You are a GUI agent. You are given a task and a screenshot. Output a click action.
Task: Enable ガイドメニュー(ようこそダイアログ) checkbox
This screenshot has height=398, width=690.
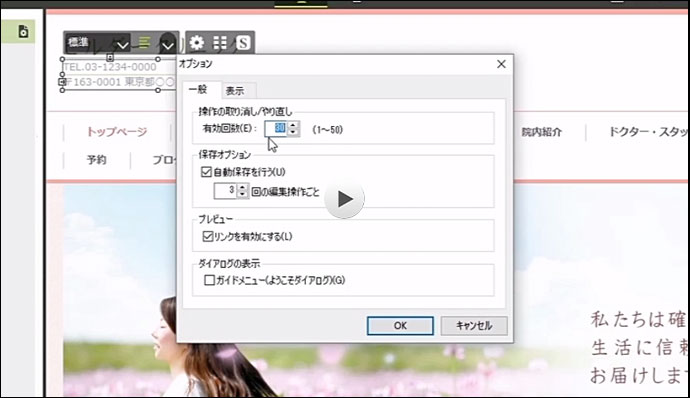point(209,280)
